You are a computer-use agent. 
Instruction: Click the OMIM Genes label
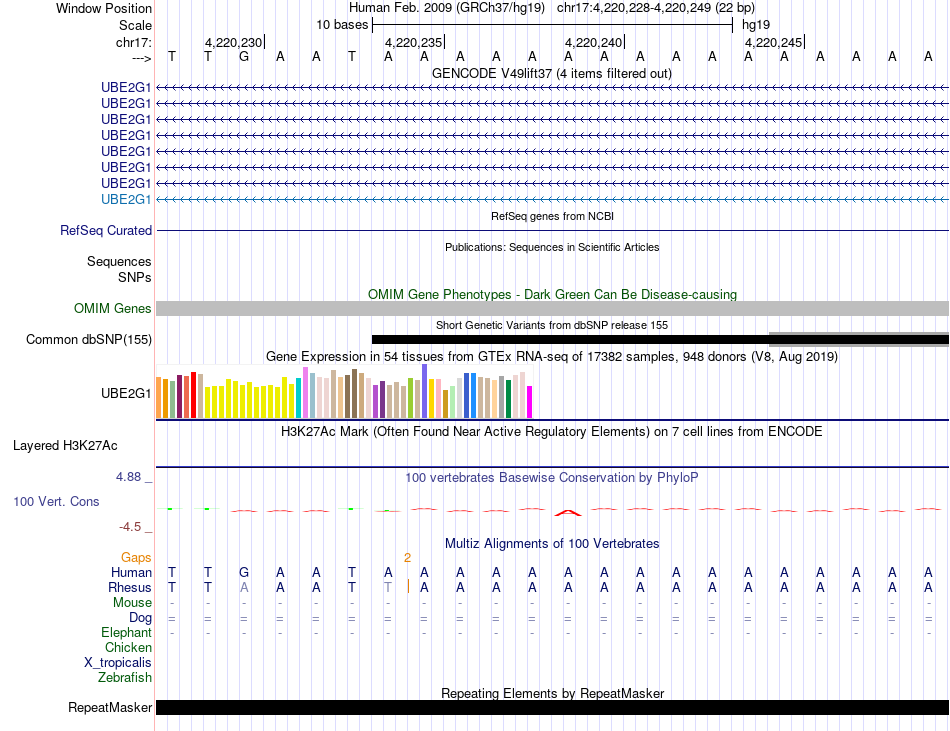click(x=112, y=308)
